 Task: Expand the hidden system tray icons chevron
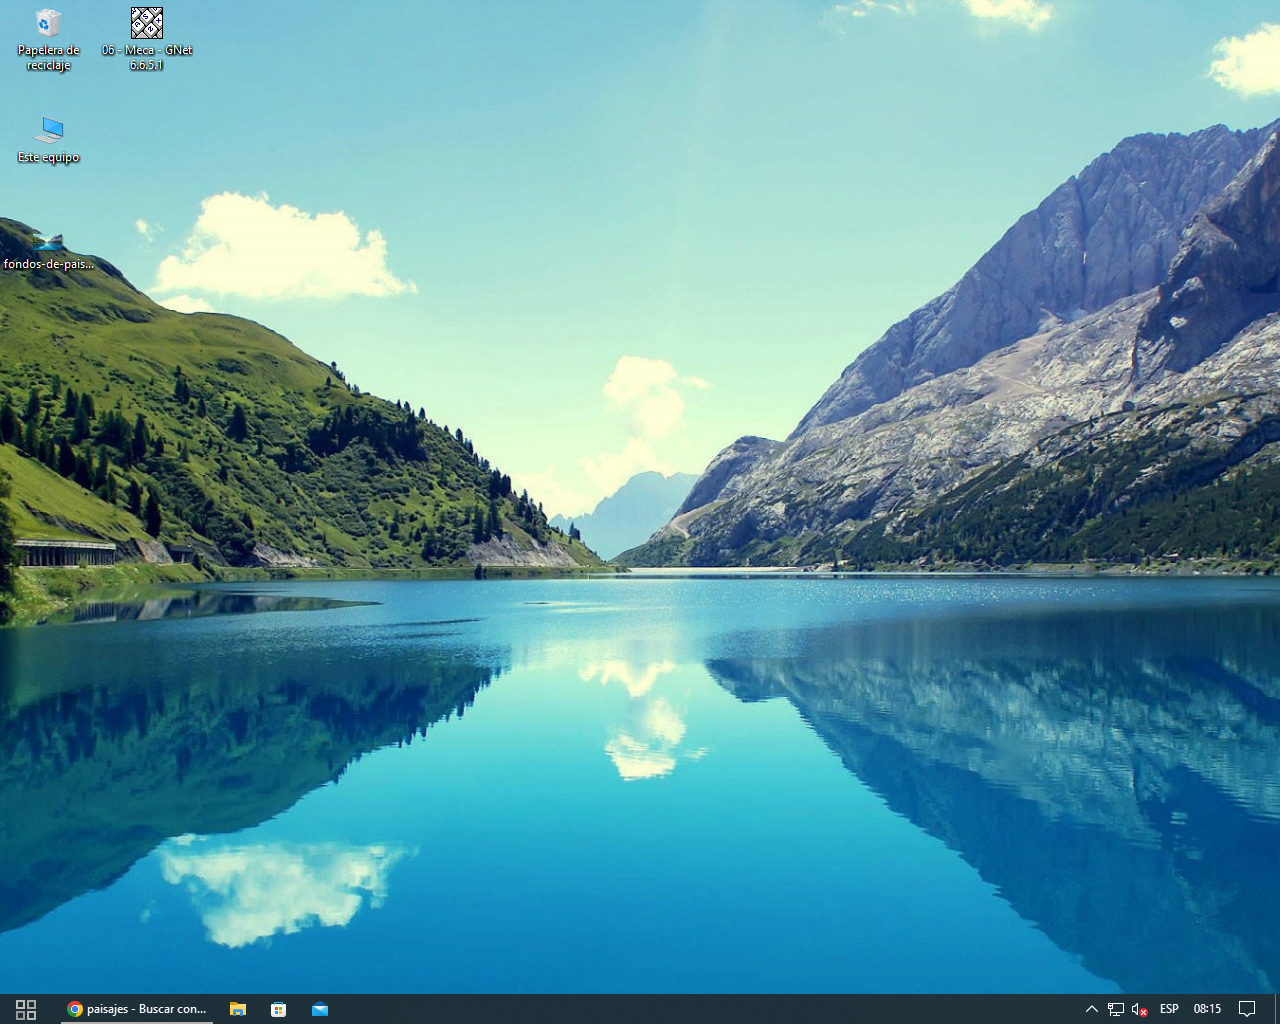[1092, 1009]
